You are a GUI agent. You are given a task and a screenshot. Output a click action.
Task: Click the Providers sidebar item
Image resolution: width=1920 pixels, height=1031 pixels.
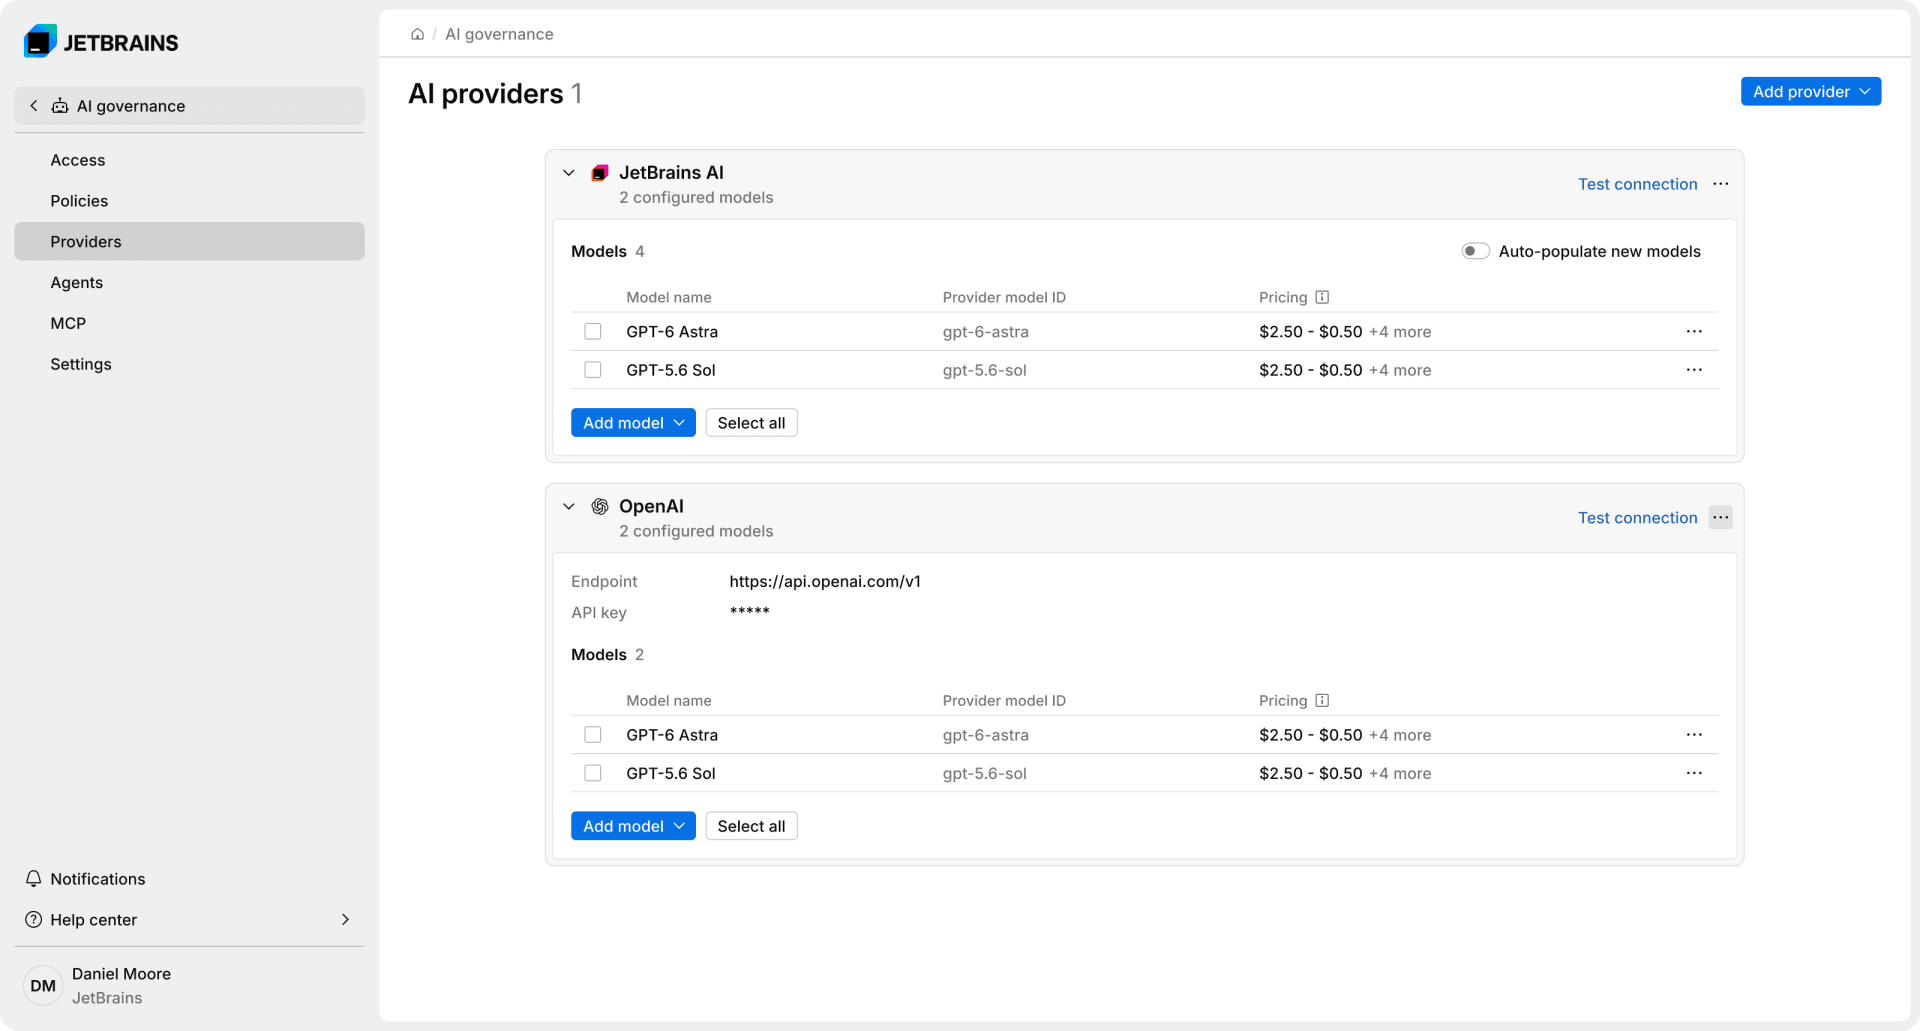click(x=189, y=241)
